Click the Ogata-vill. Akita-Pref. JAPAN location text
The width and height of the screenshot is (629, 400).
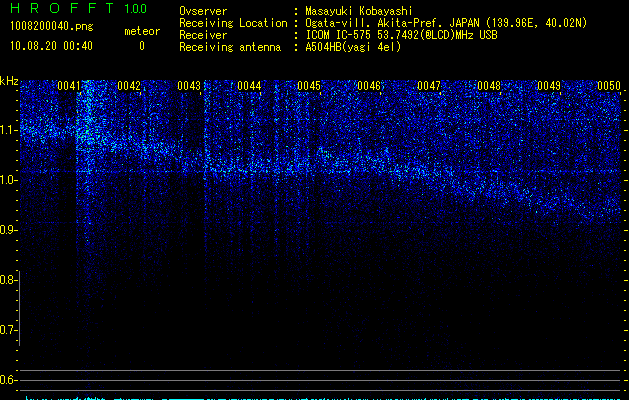tap(446, 23)
